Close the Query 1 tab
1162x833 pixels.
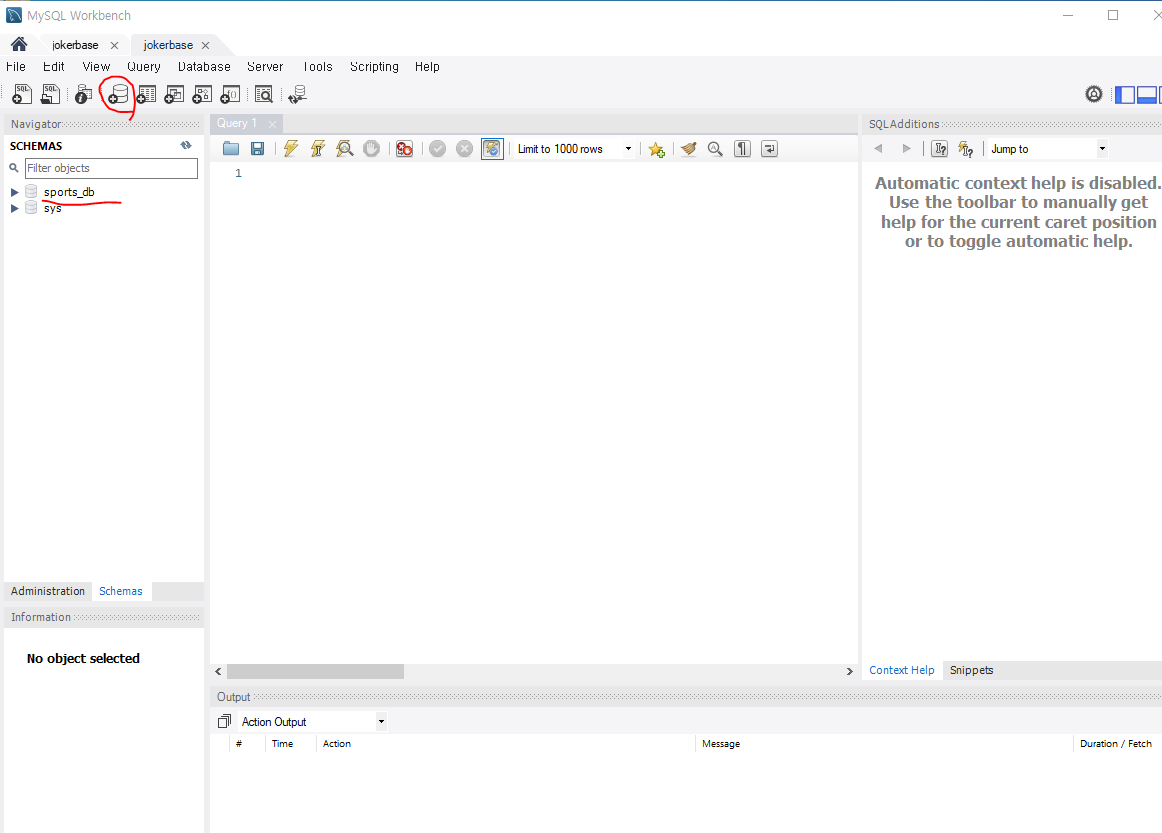(272, 124)
